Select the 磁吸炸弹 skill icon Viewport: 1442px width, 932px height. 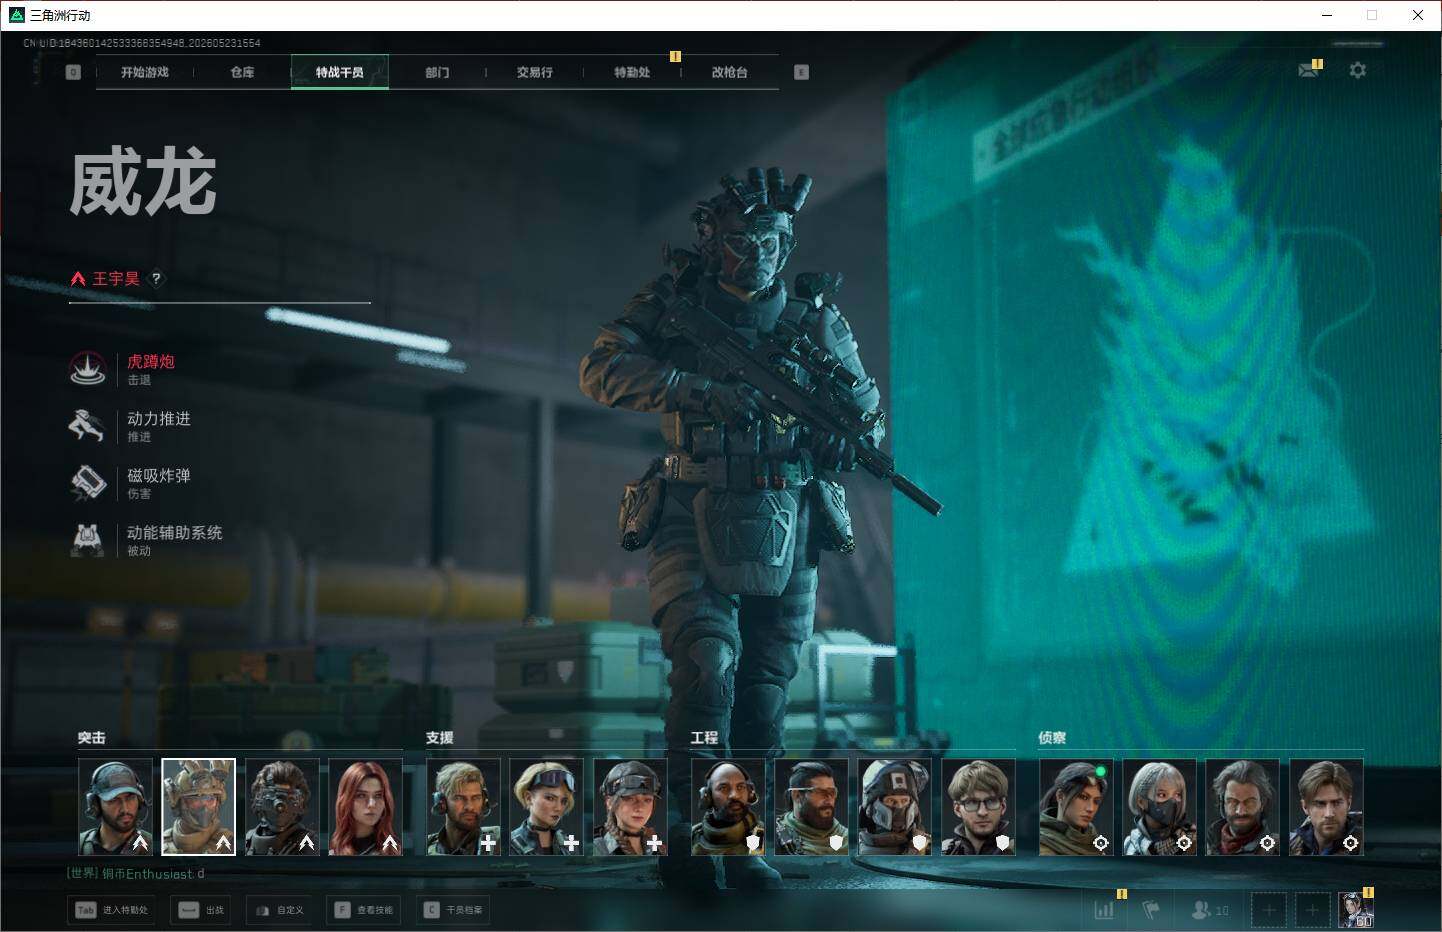(x=87, y=483)
